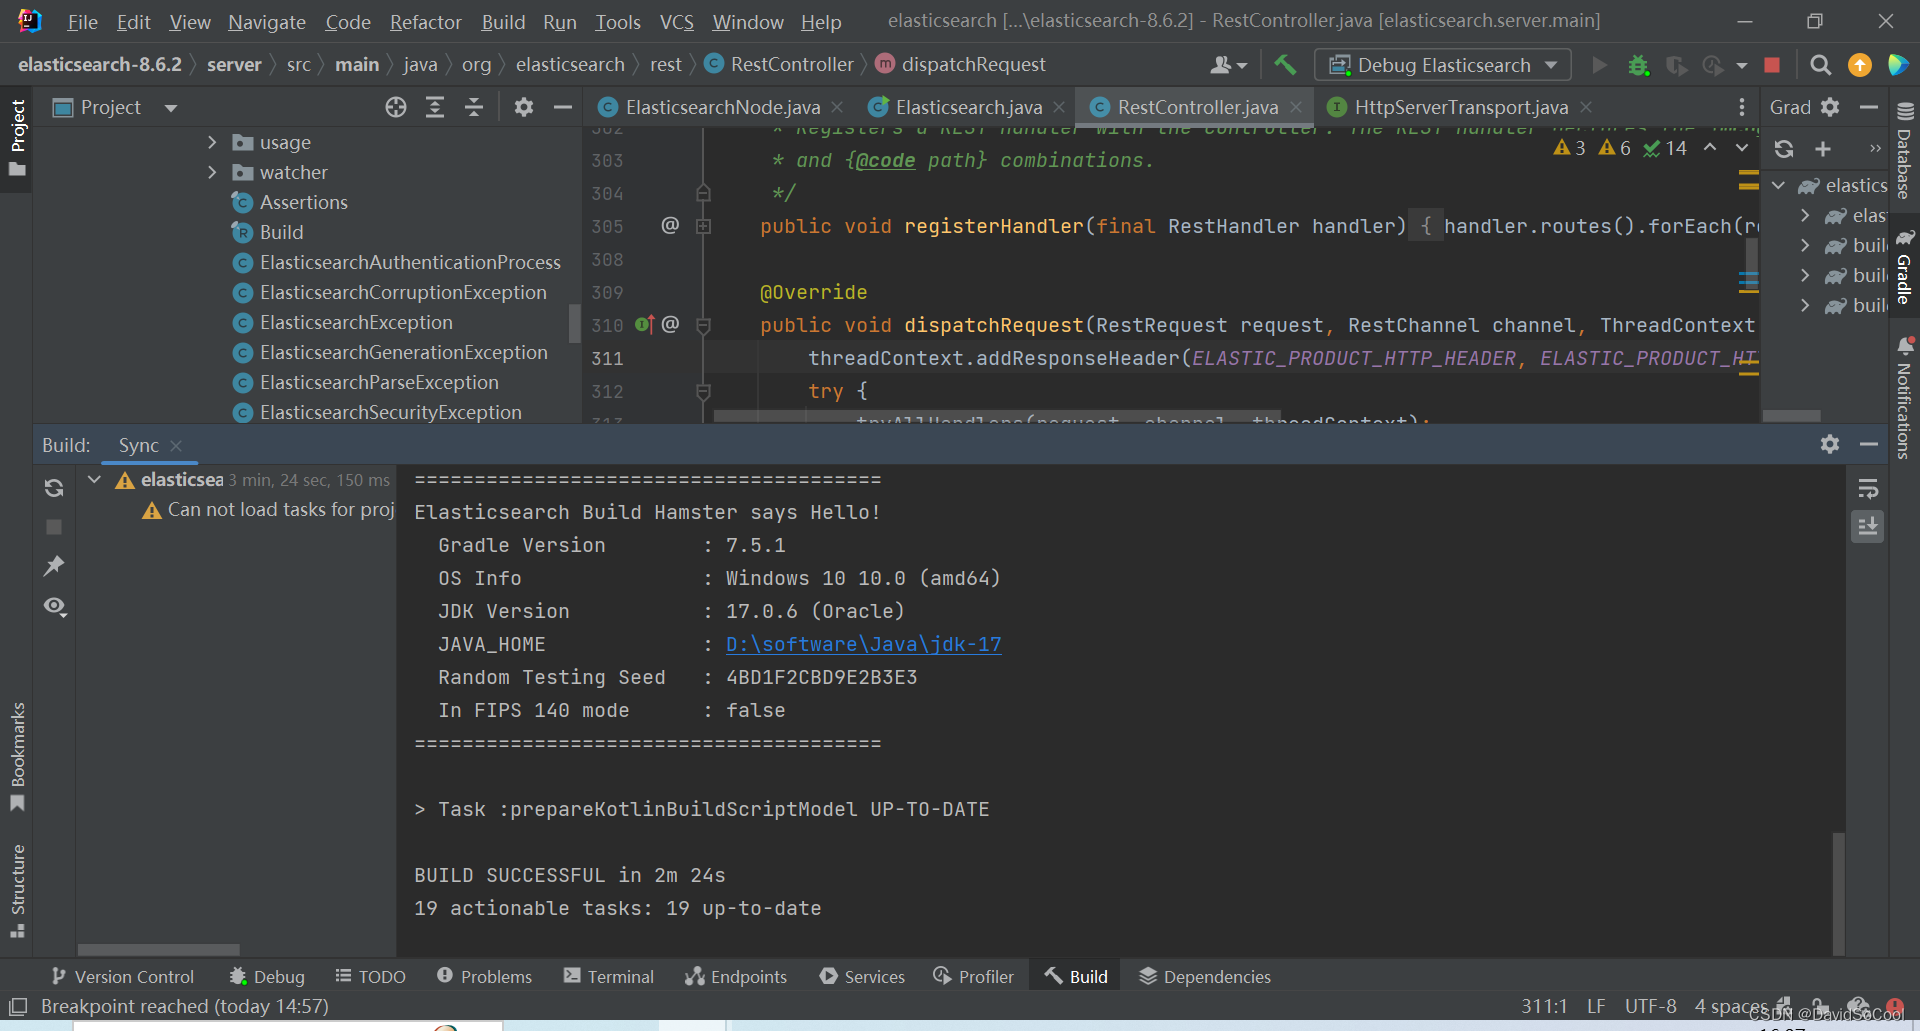Reload all Gradle projects icon
This screenshot has height=1031, width=1920.
pyautogui.click(x=1784, y=149)
